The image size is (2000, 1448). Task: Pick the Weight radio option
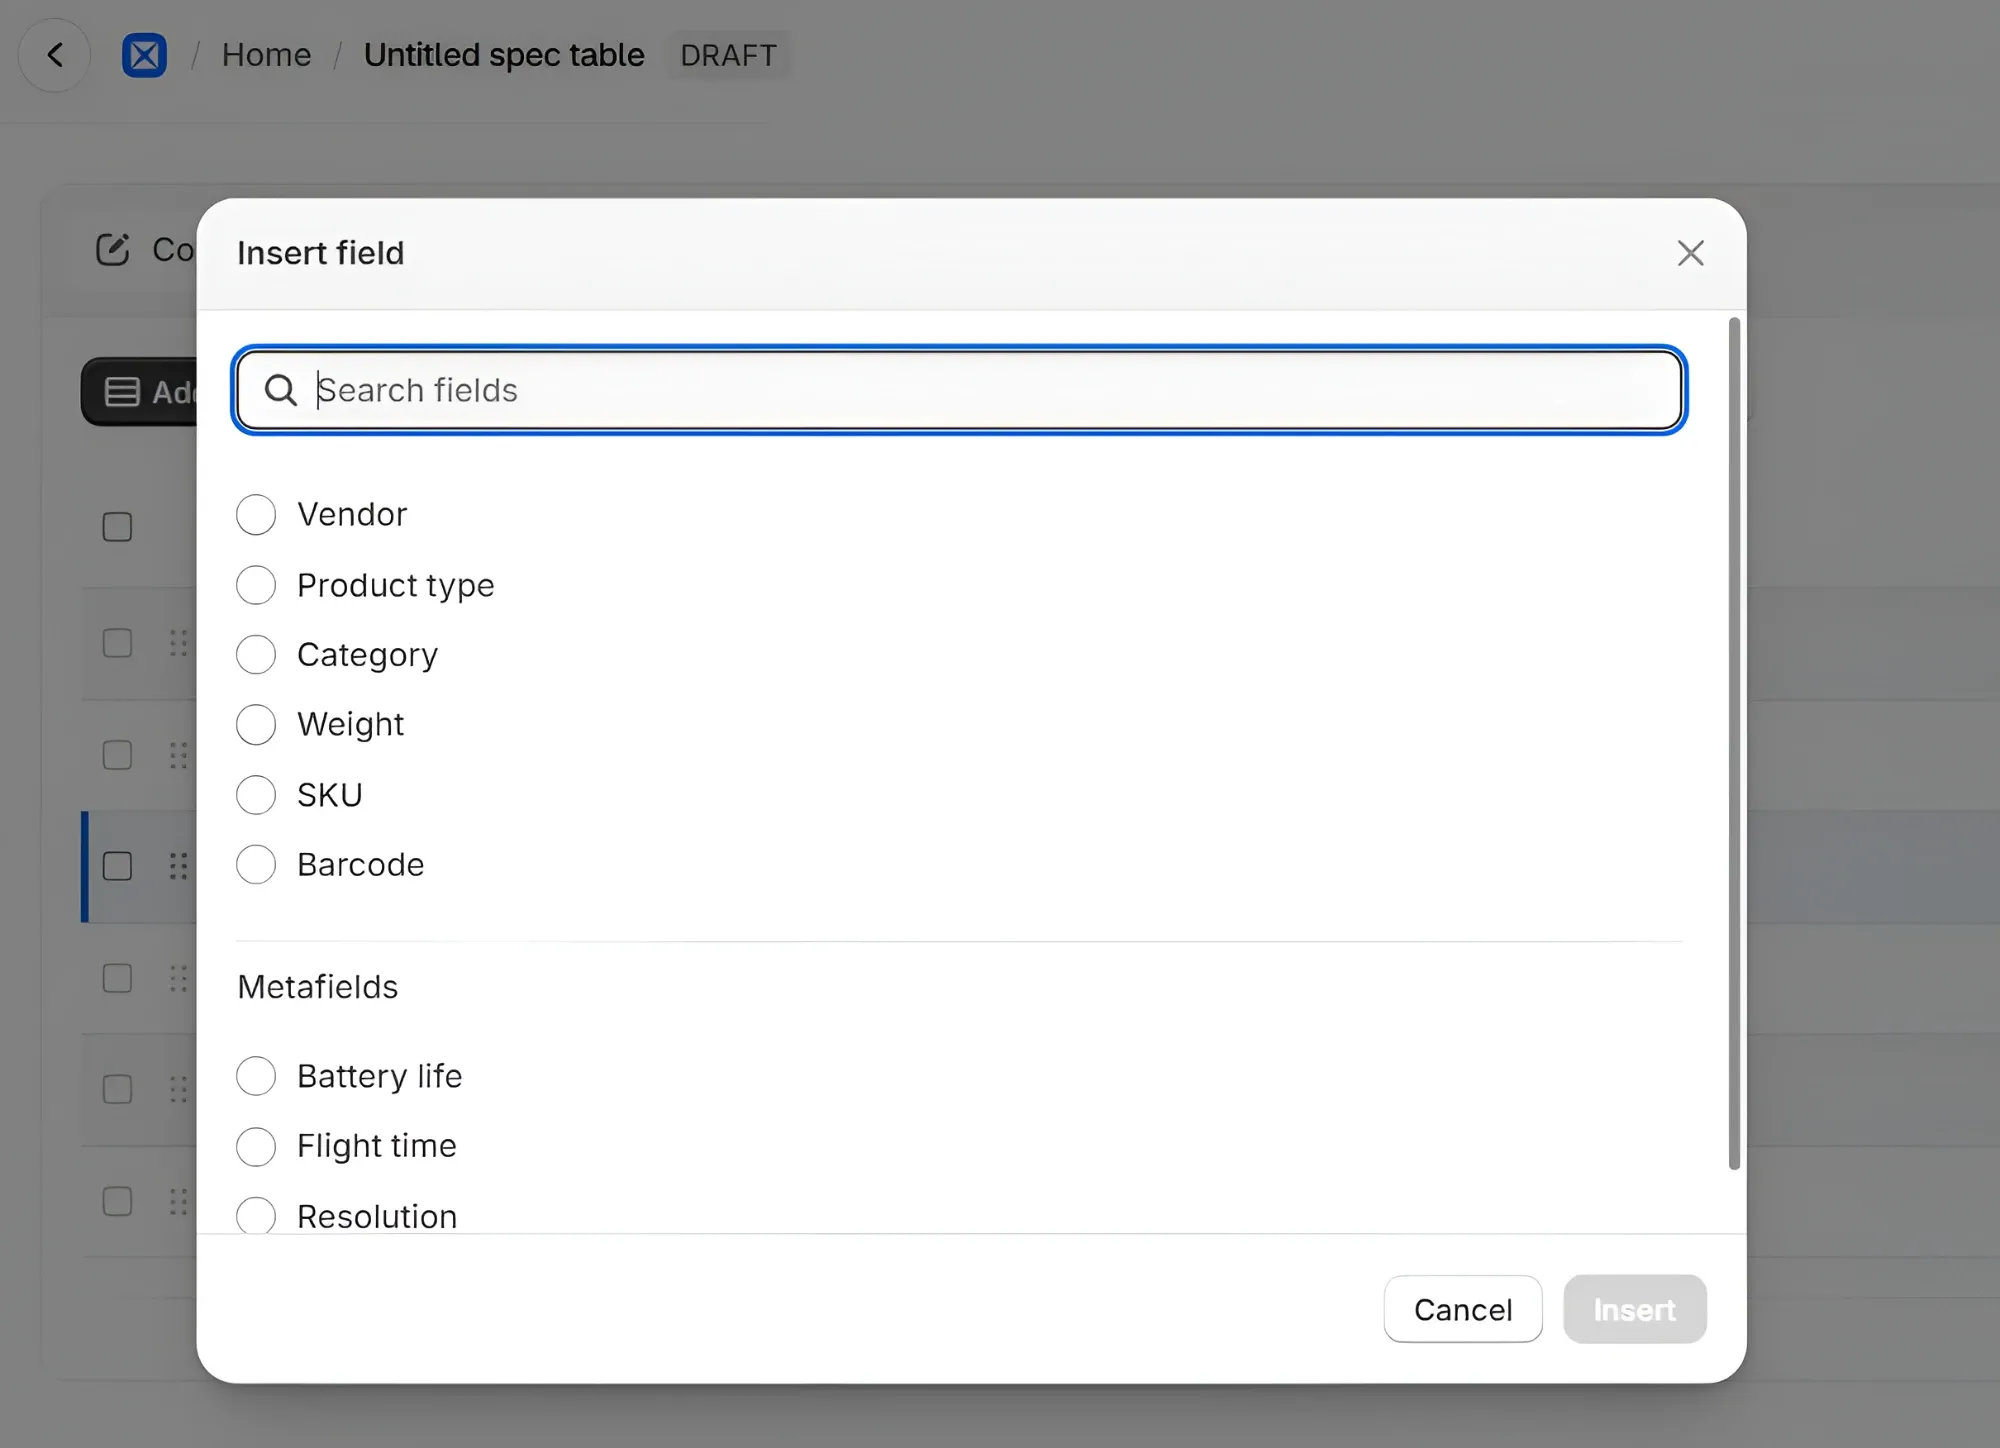click(x=256, y=724)
